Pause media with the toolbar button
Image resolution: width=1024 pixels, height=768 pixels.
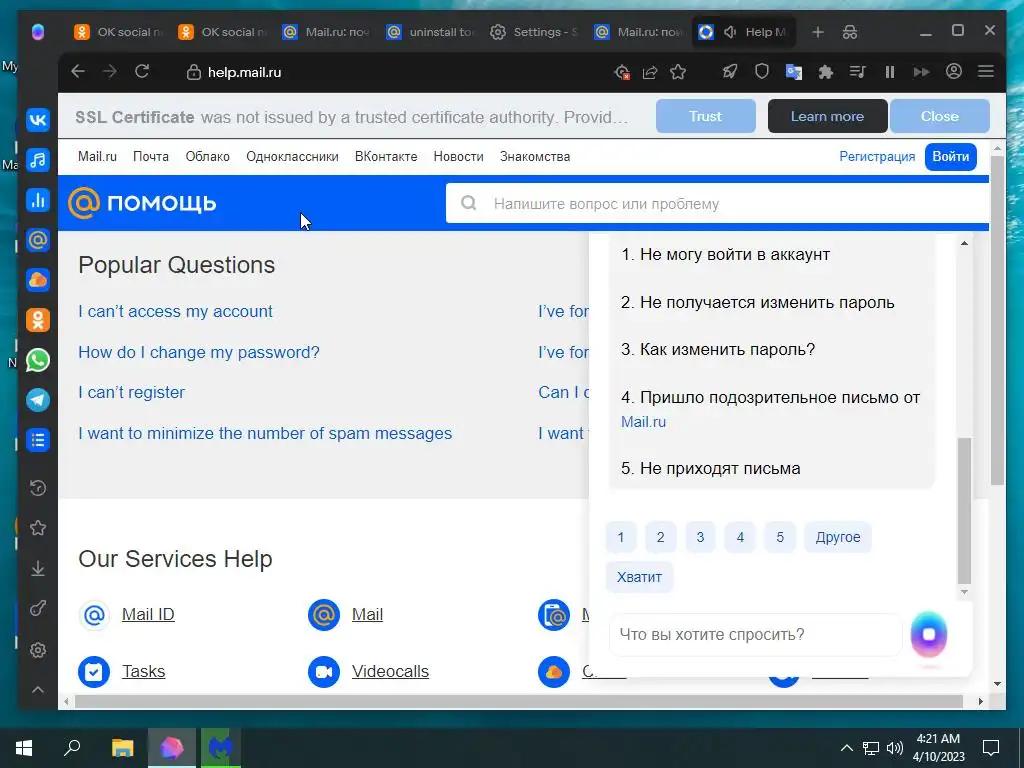tap(889, 72)
